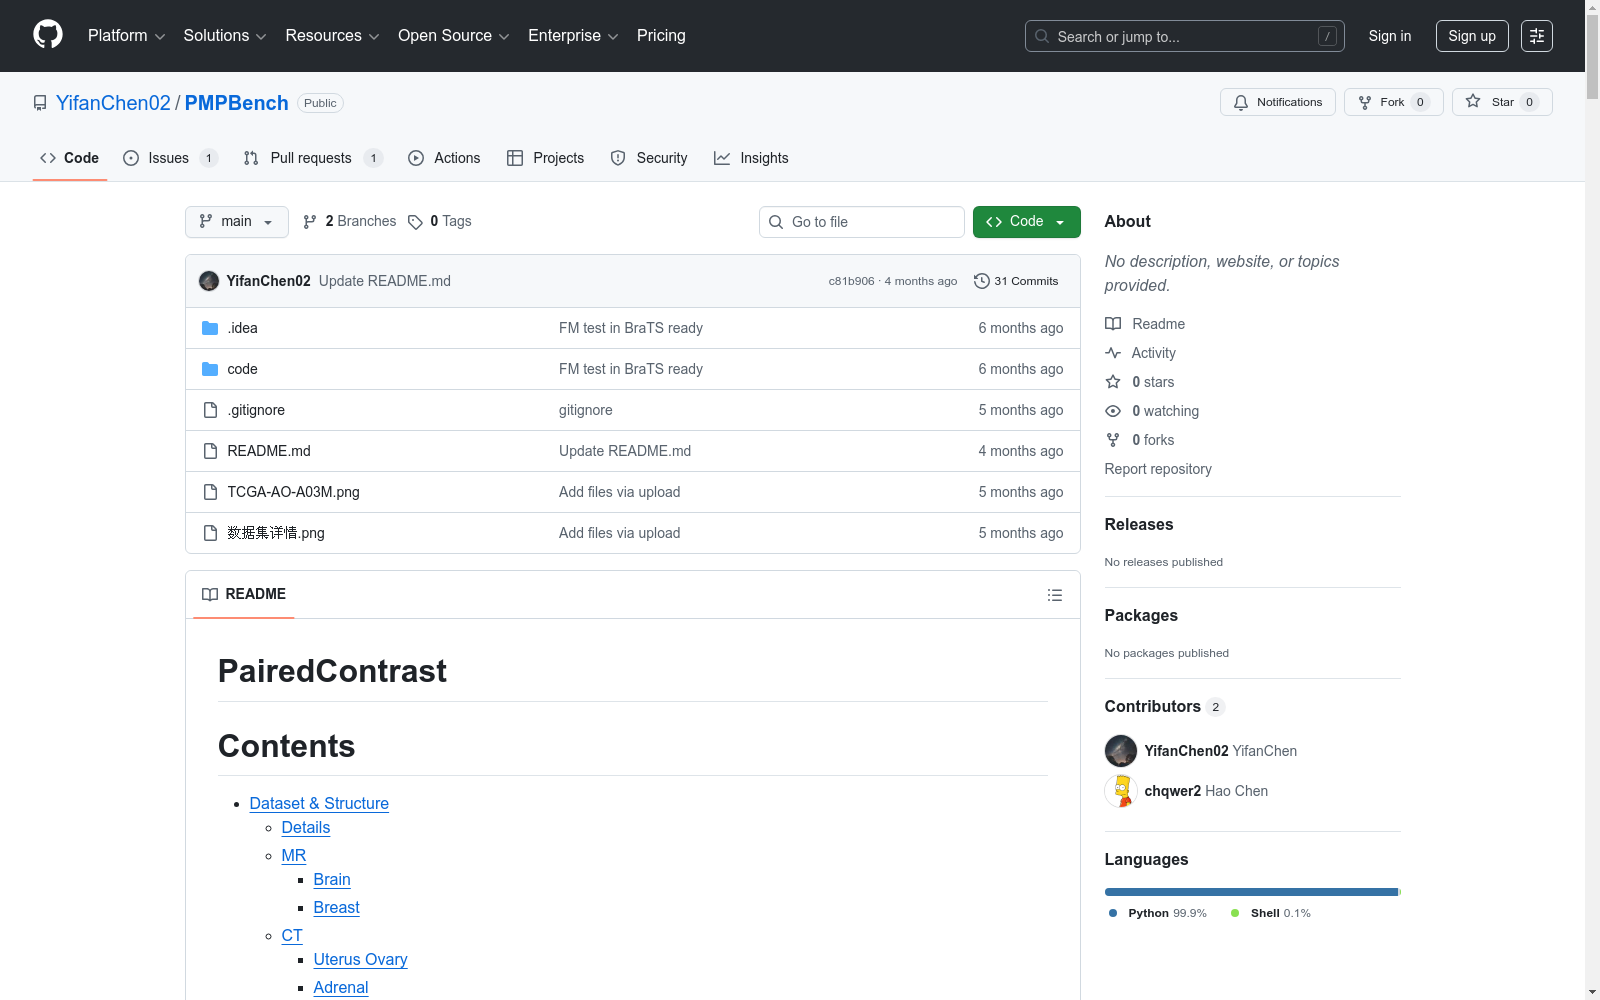Click the .gitignore file icon

click(x=210, y=410)
